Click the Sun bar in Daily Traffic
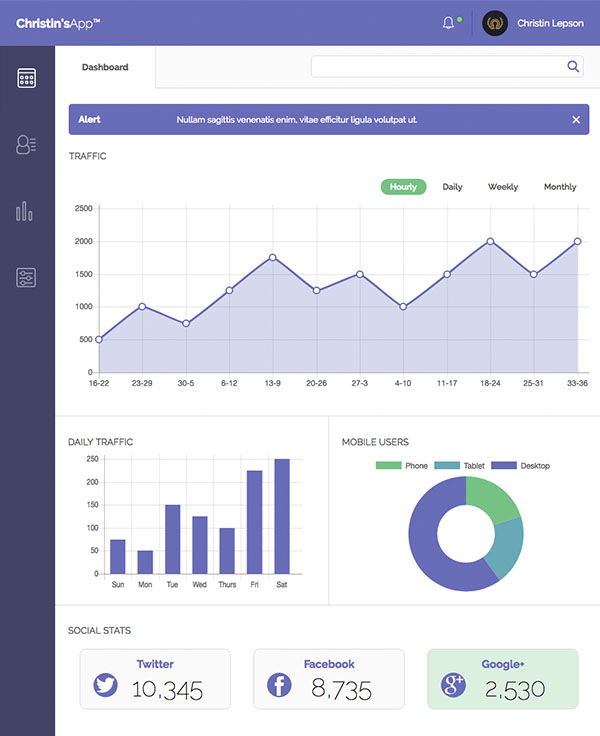This screenshot has height=736, width=600. pyautogui.click(x=118, y=557)
